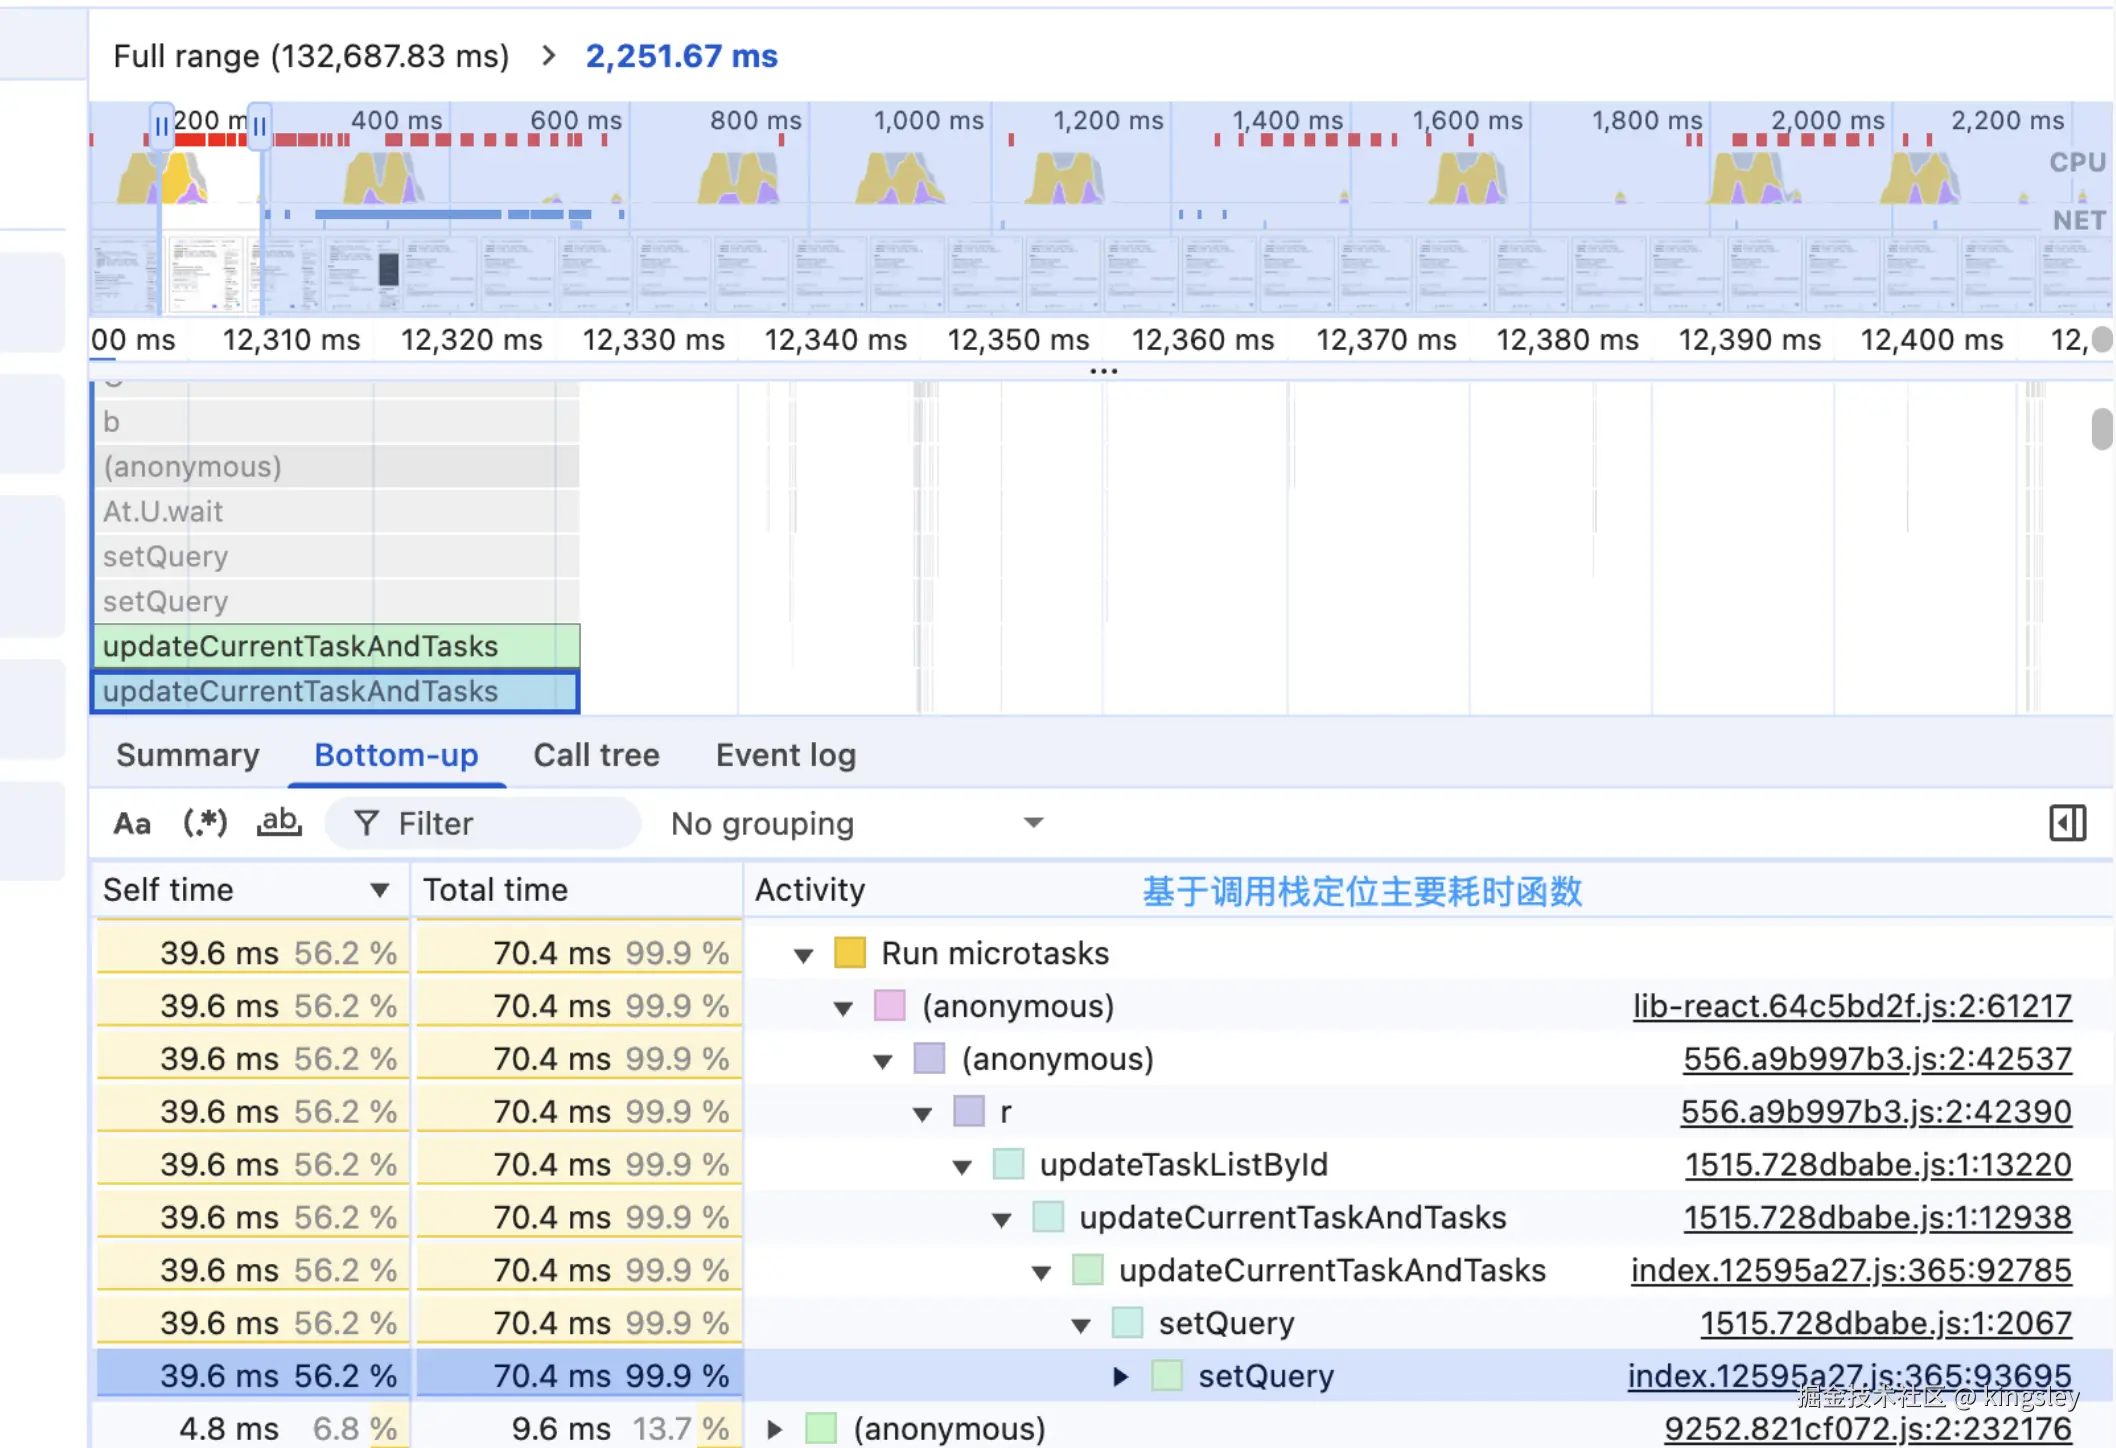Open lib-react.64c5bd2f.js:2:61217 source link

[x=1852, y=1006]
